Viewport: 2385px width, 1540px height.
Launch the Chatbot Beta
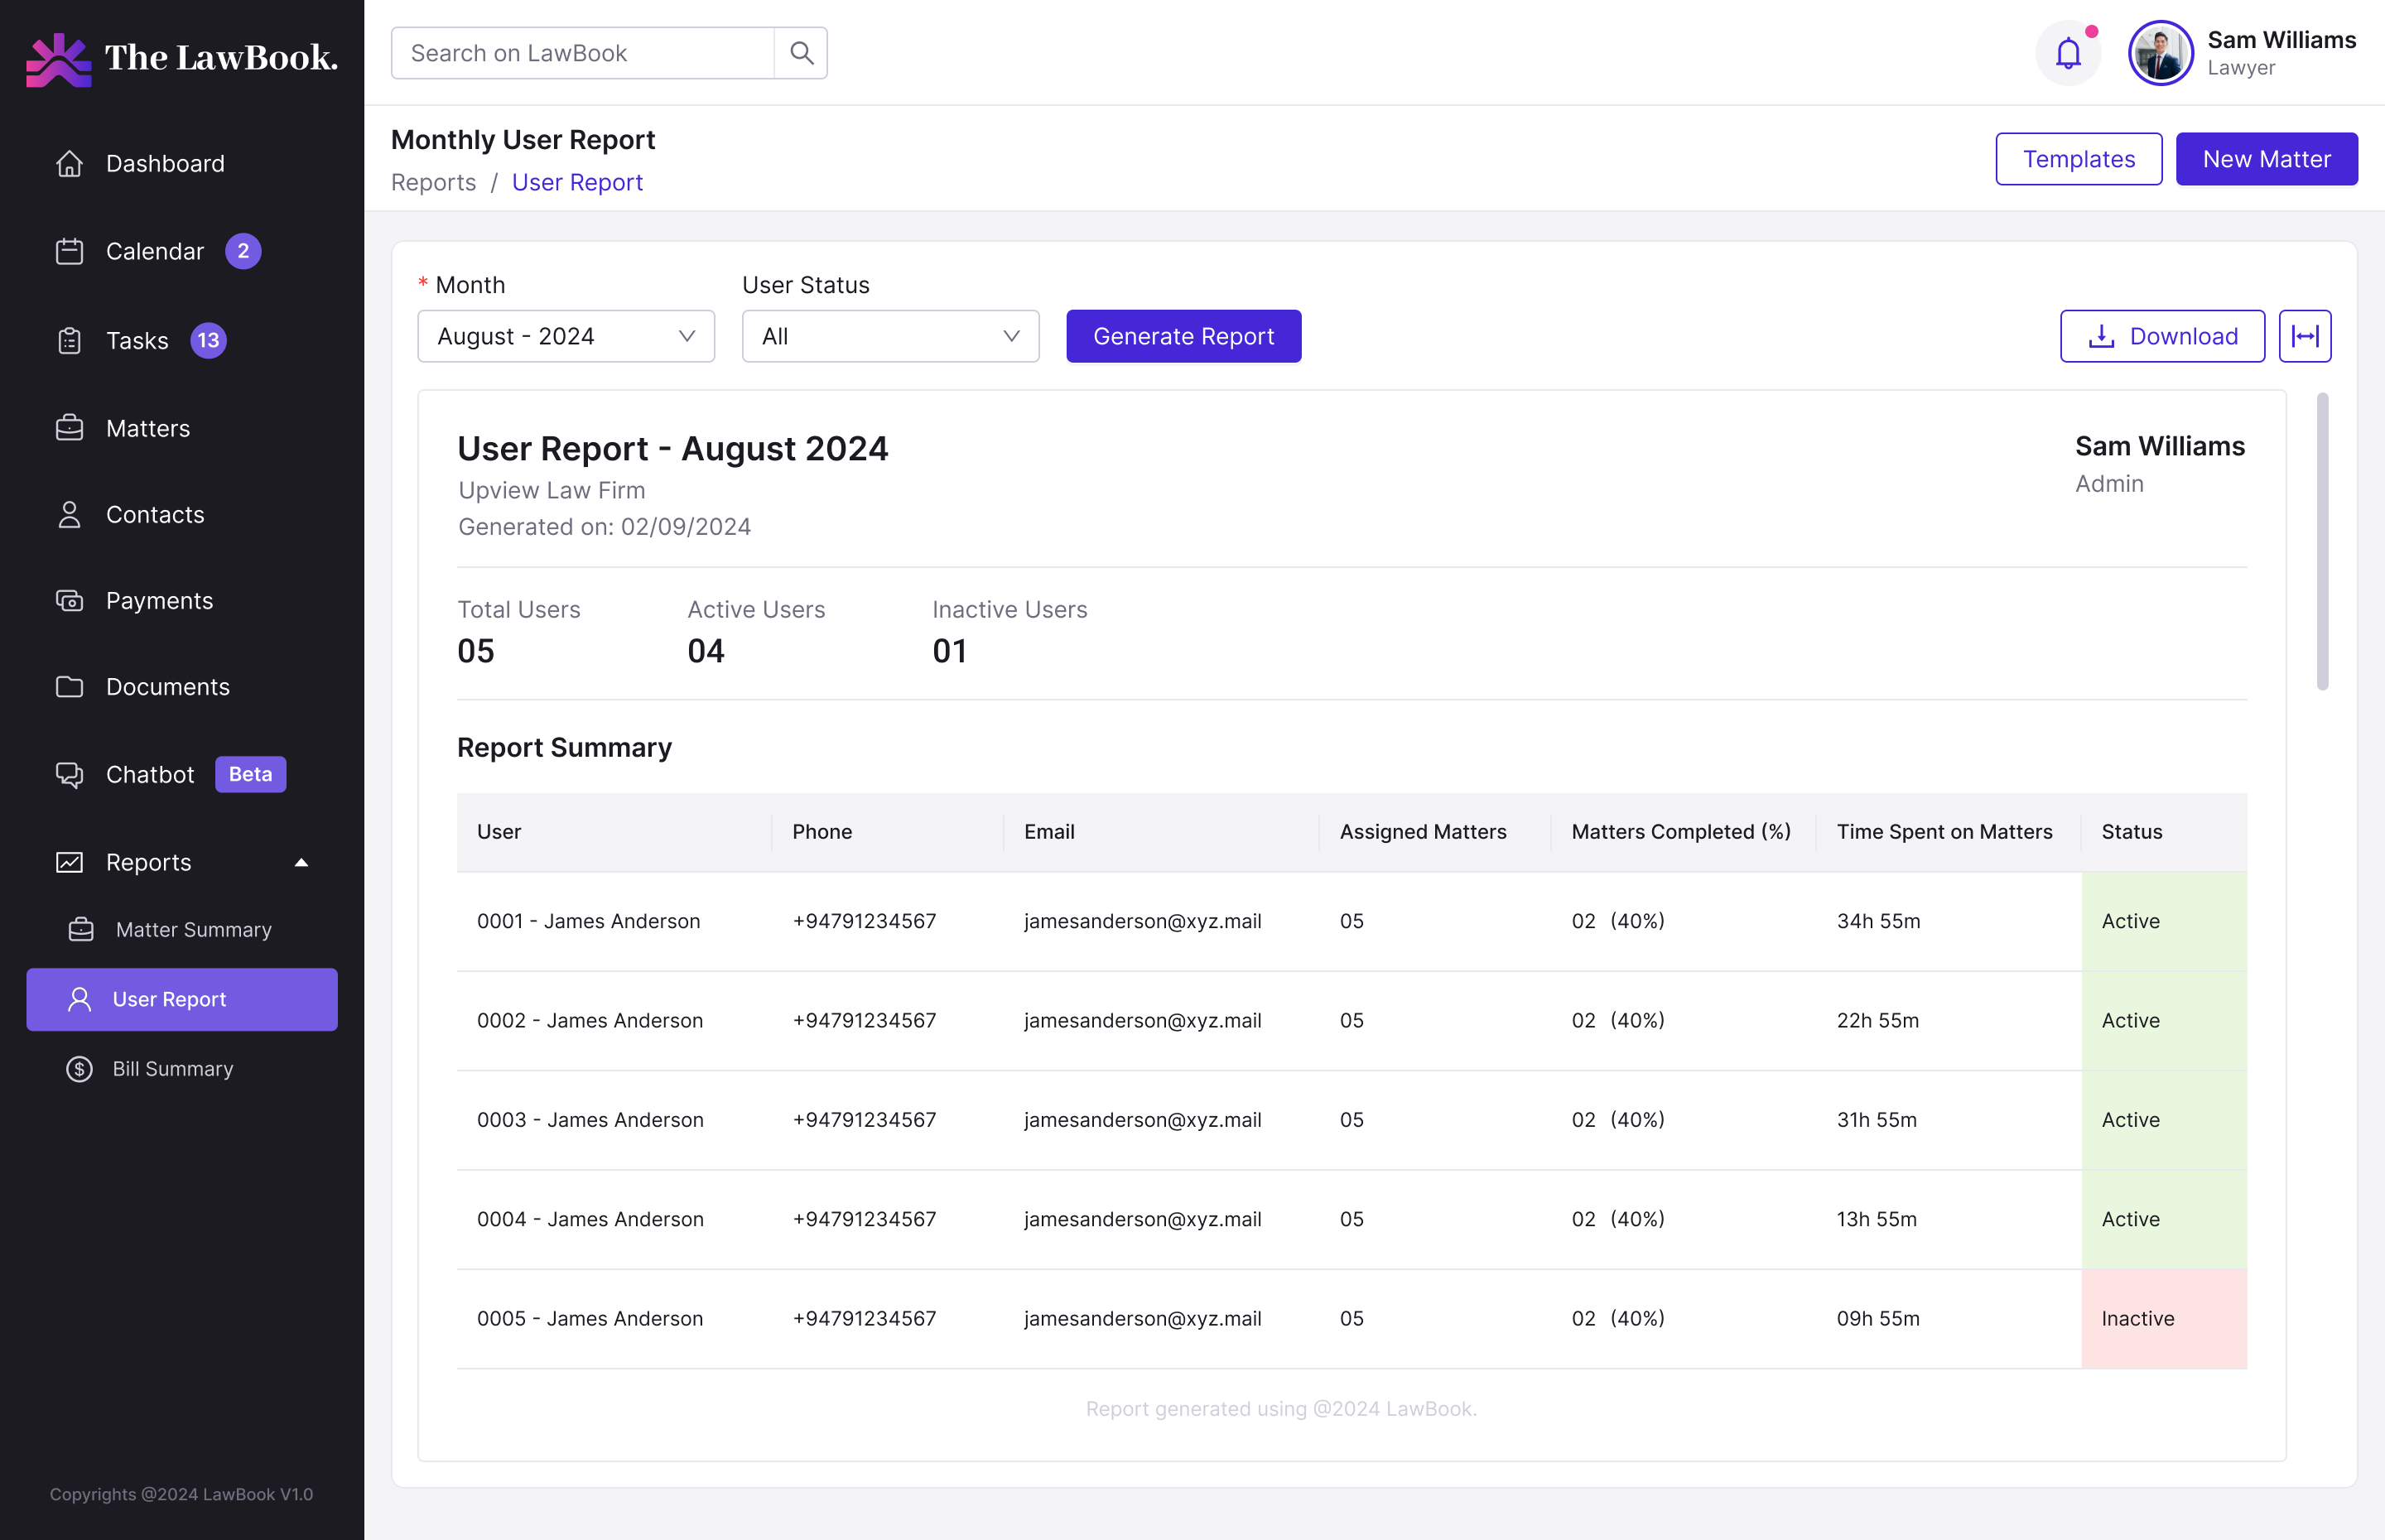pyautogui.click(x=170, y=774)
